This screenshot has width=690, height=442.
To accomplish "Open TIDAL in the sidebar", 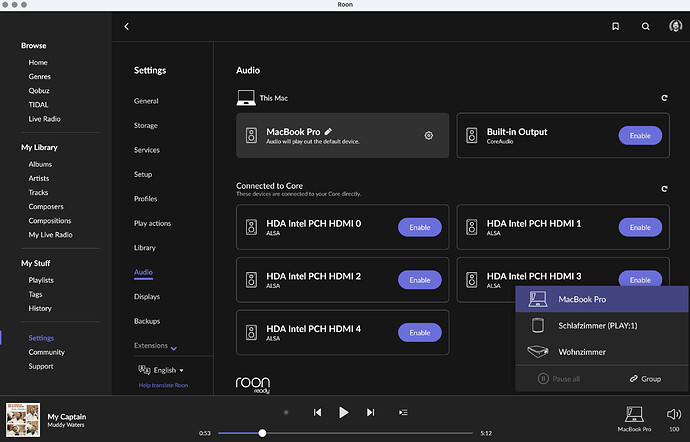I will 38,105.
